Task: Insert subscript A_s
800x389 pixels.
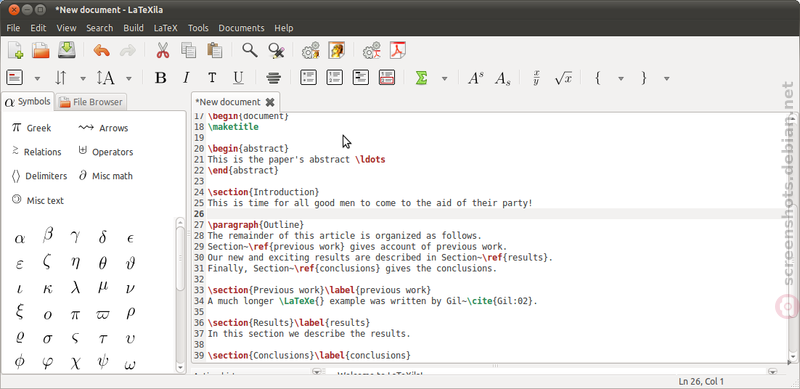Action: tap(502, 78)
